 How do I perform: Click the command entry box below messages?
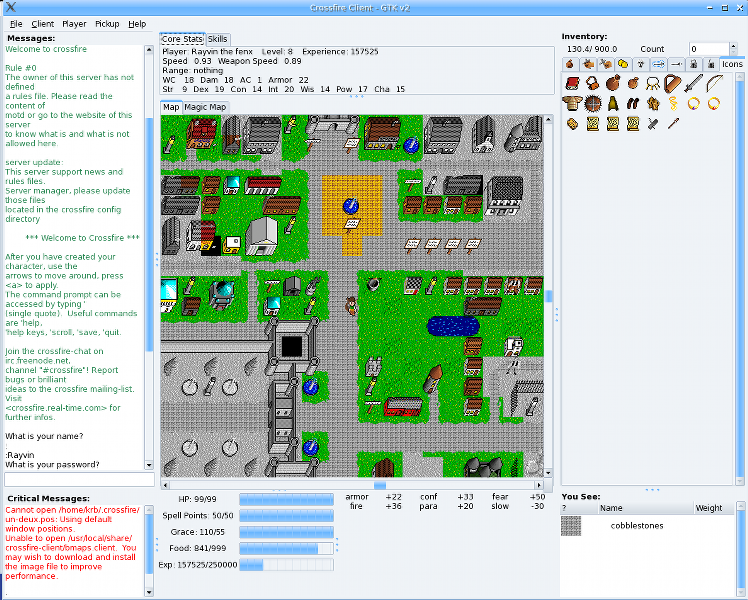[78, 479]
